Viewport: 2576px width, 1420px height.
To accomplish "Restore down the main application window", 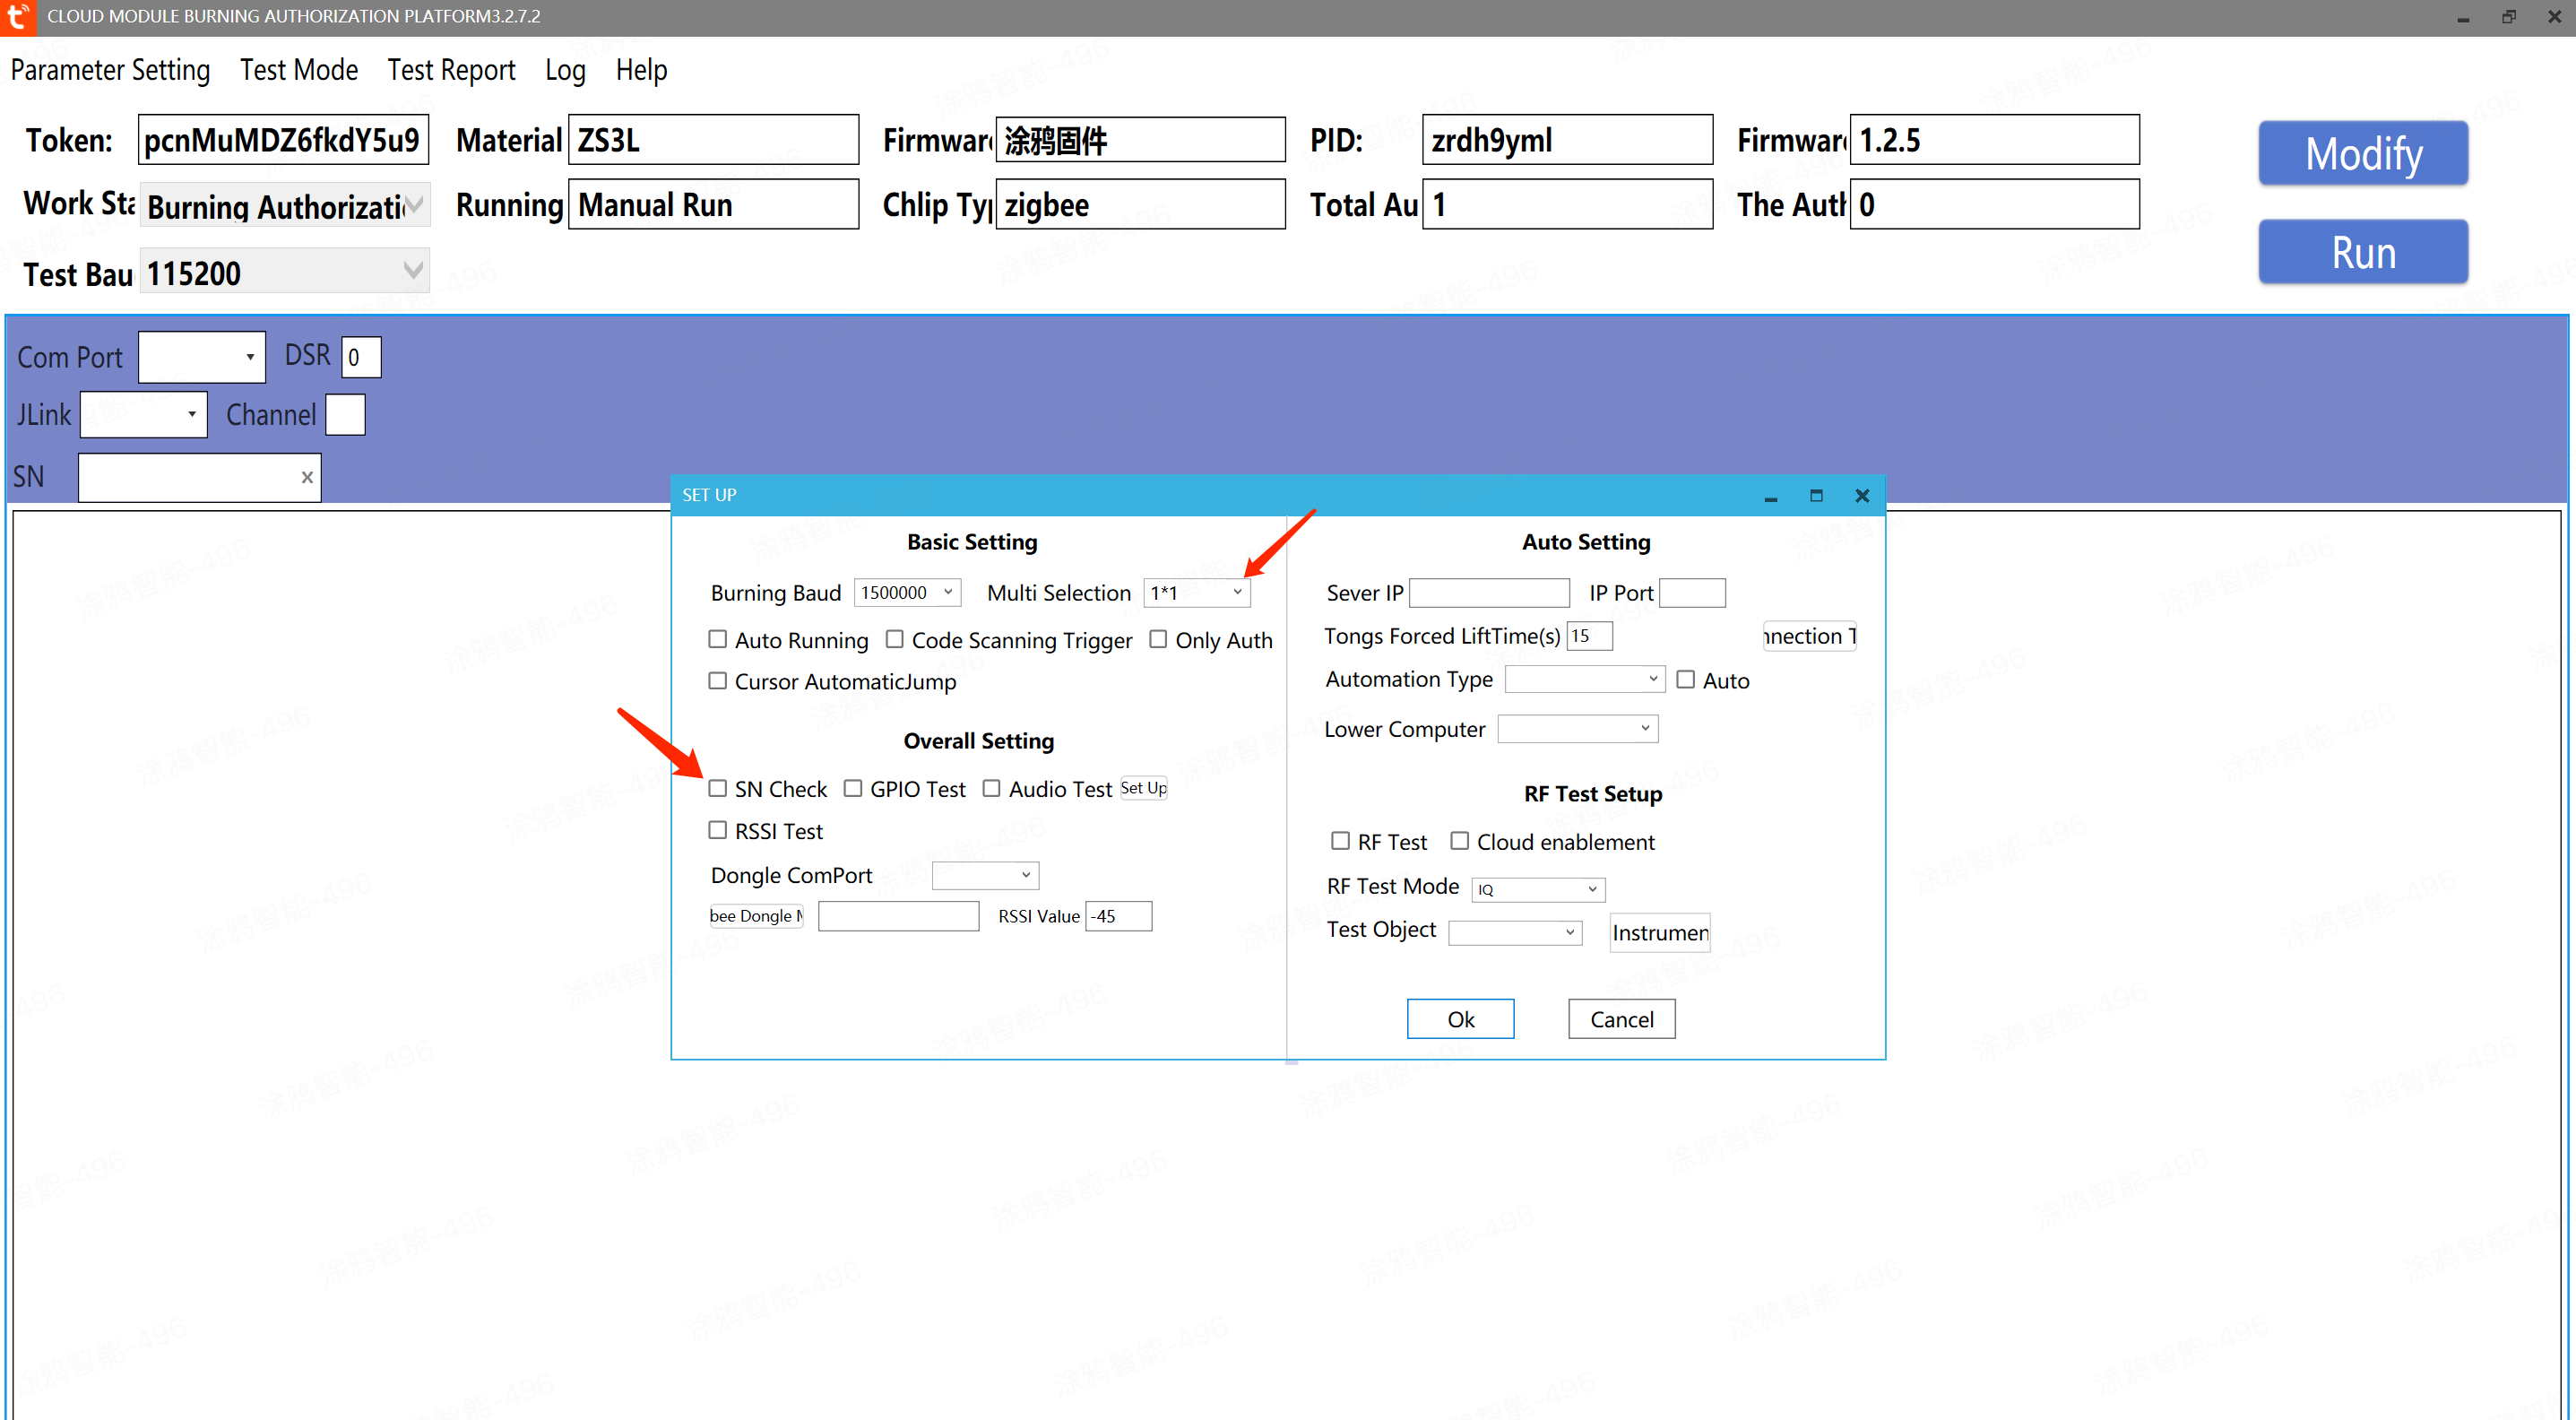I will point(2508,17).
